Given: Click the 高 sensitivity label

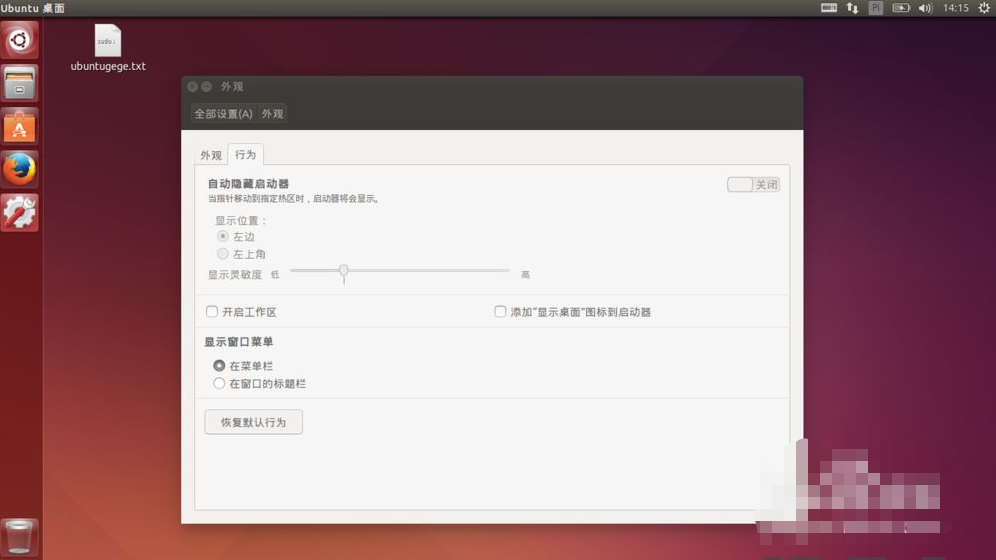Looking at the screenshot, I should tap(525, 275).
